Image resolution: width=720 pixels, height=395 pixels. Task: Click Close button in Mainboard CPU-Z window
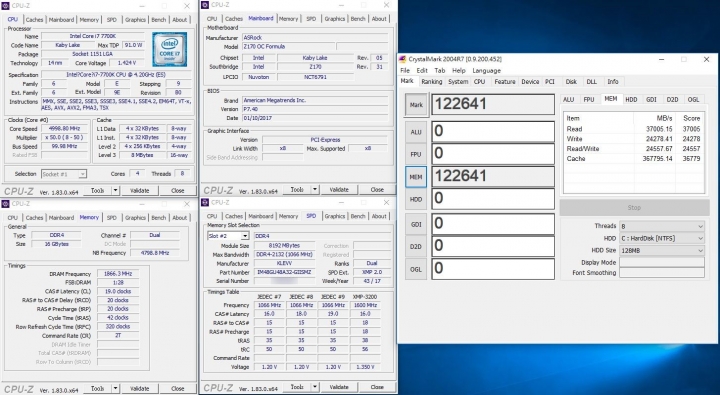[x=377, y=189]
